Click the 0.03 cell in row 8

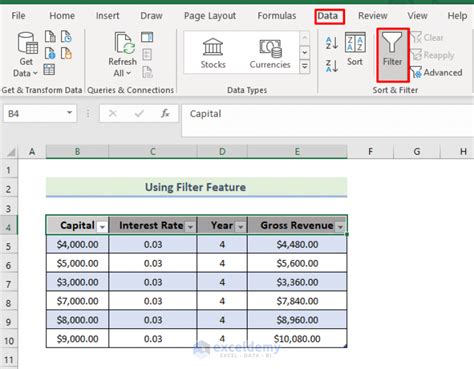pos(153,301)
